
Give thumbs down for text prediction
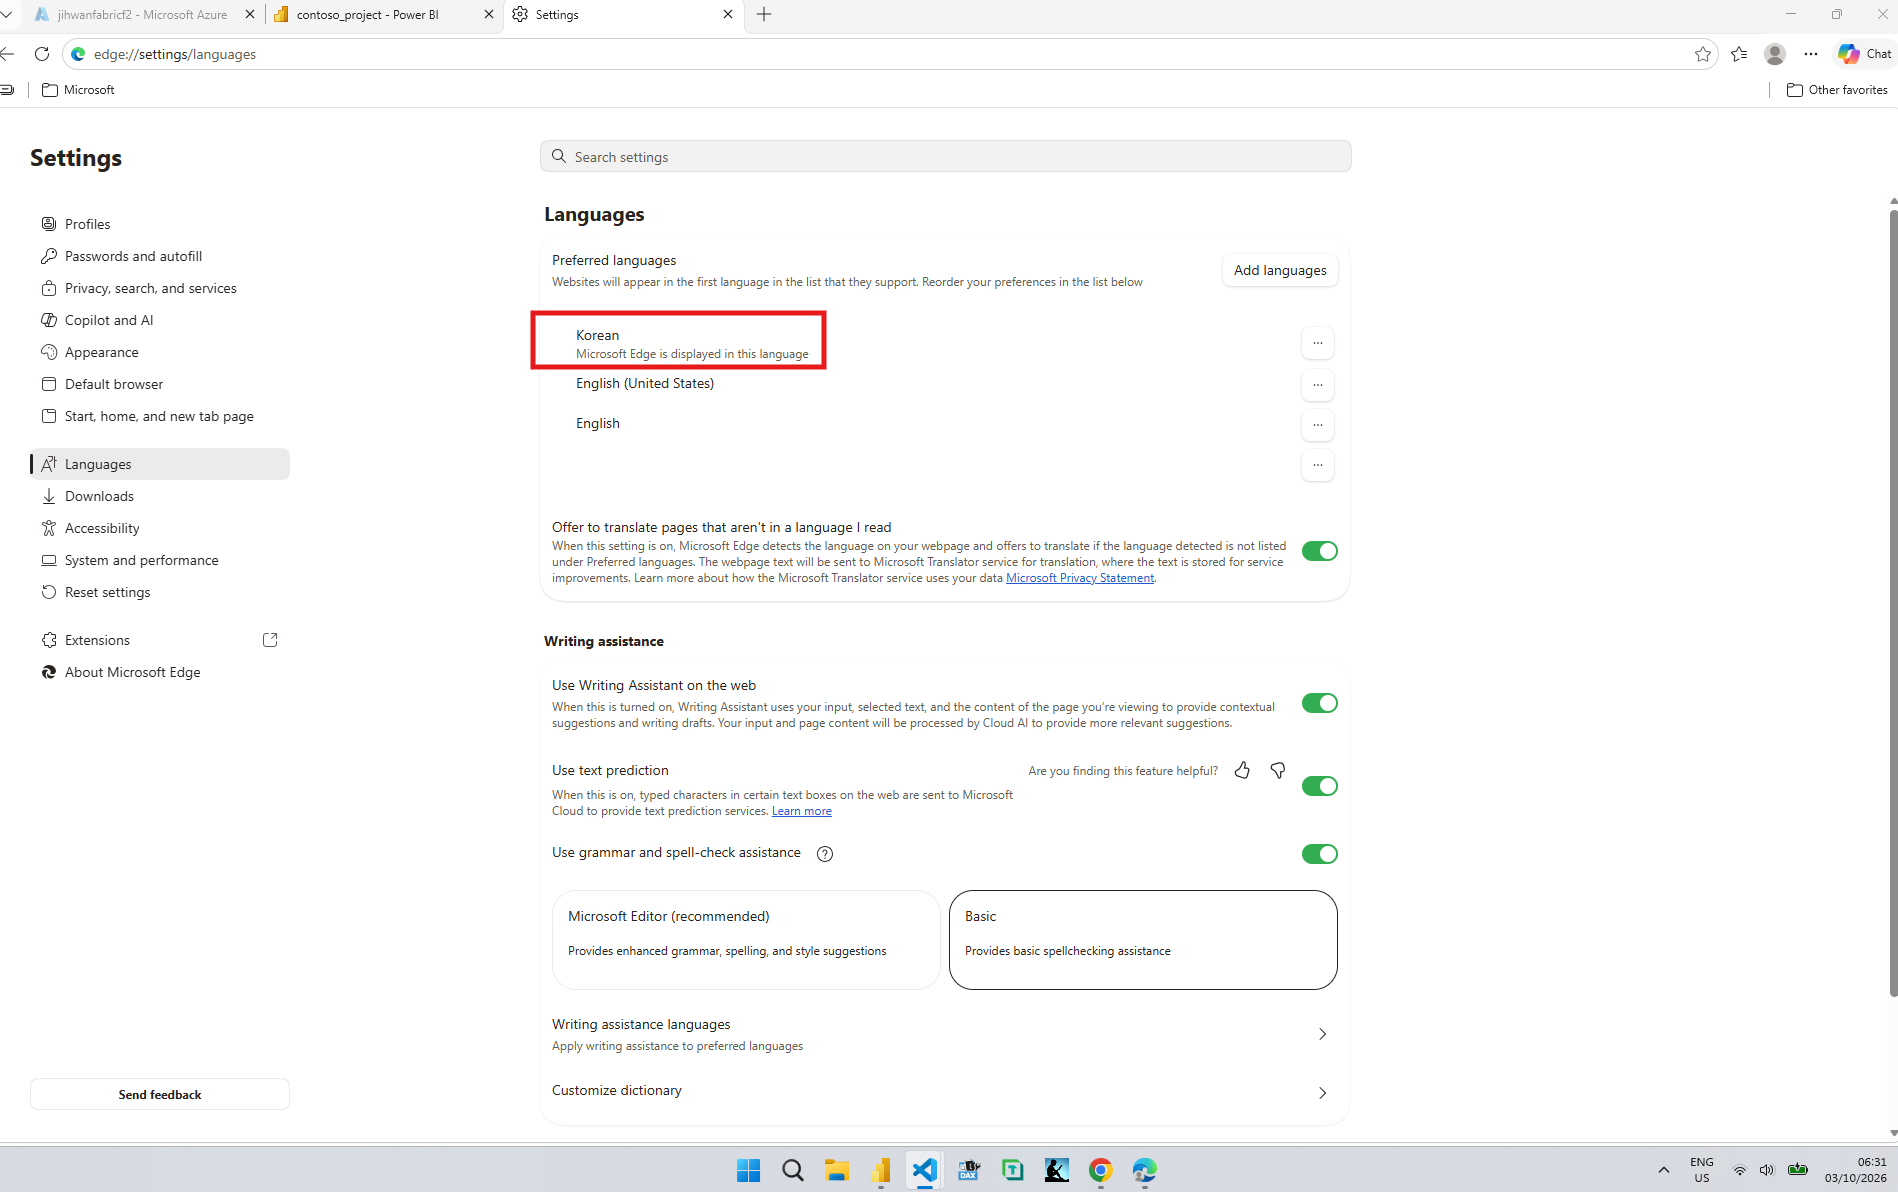coord(1278,770)
